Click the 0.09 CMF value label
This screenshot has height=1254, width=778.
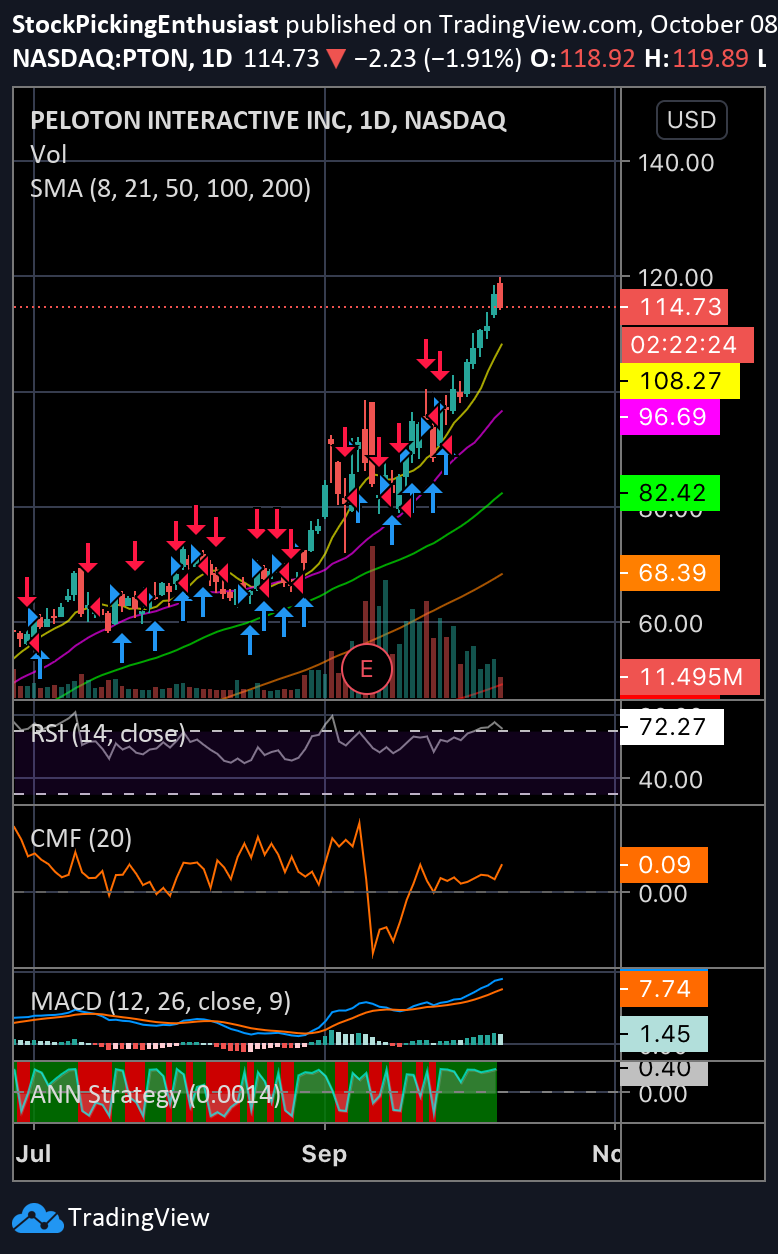click(664, 865)
